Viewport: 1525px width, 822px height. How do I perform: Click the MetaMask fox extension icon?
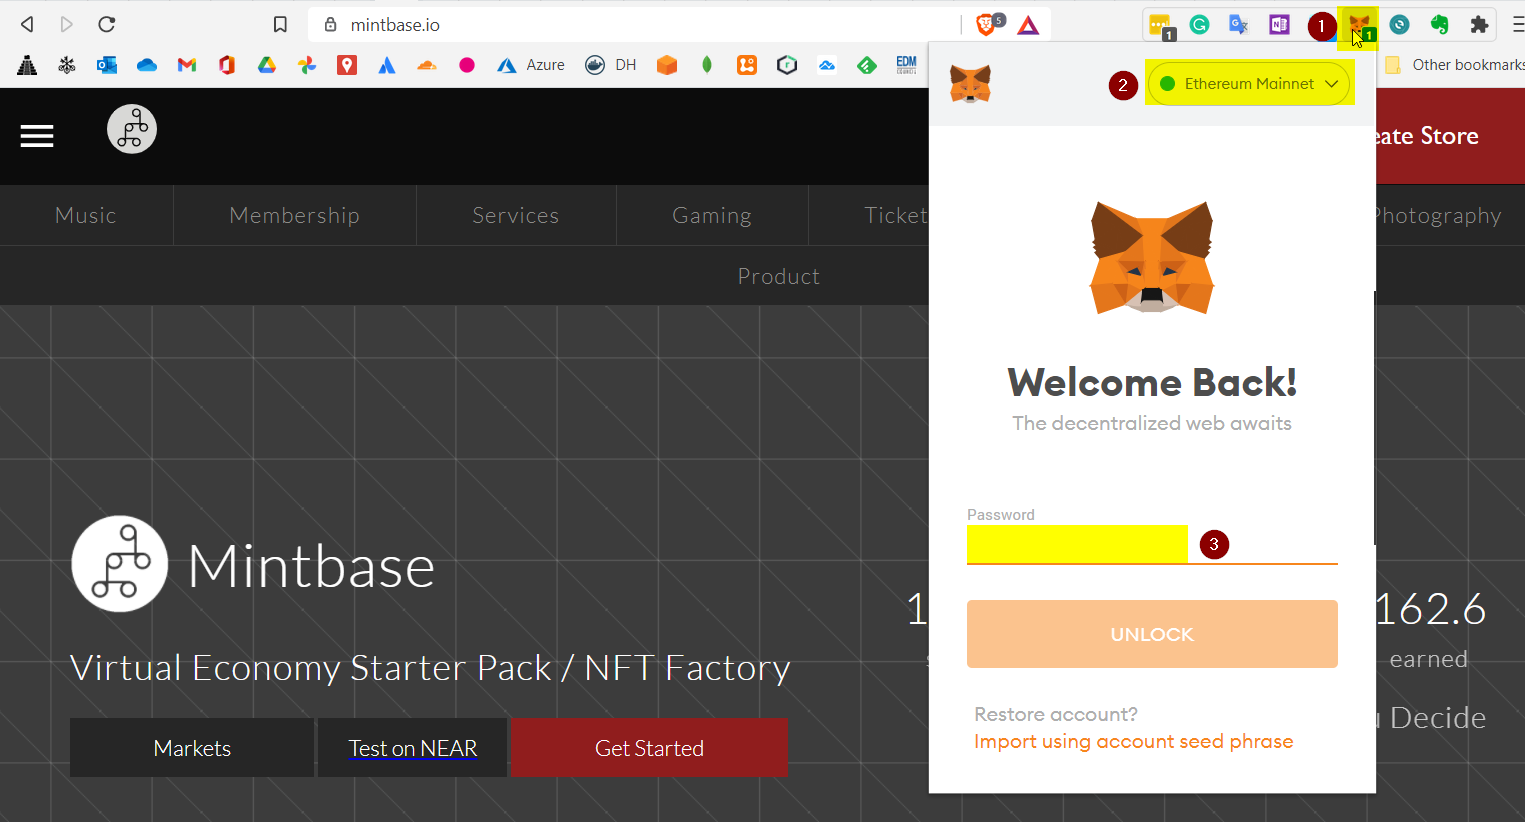(1359, 25)
